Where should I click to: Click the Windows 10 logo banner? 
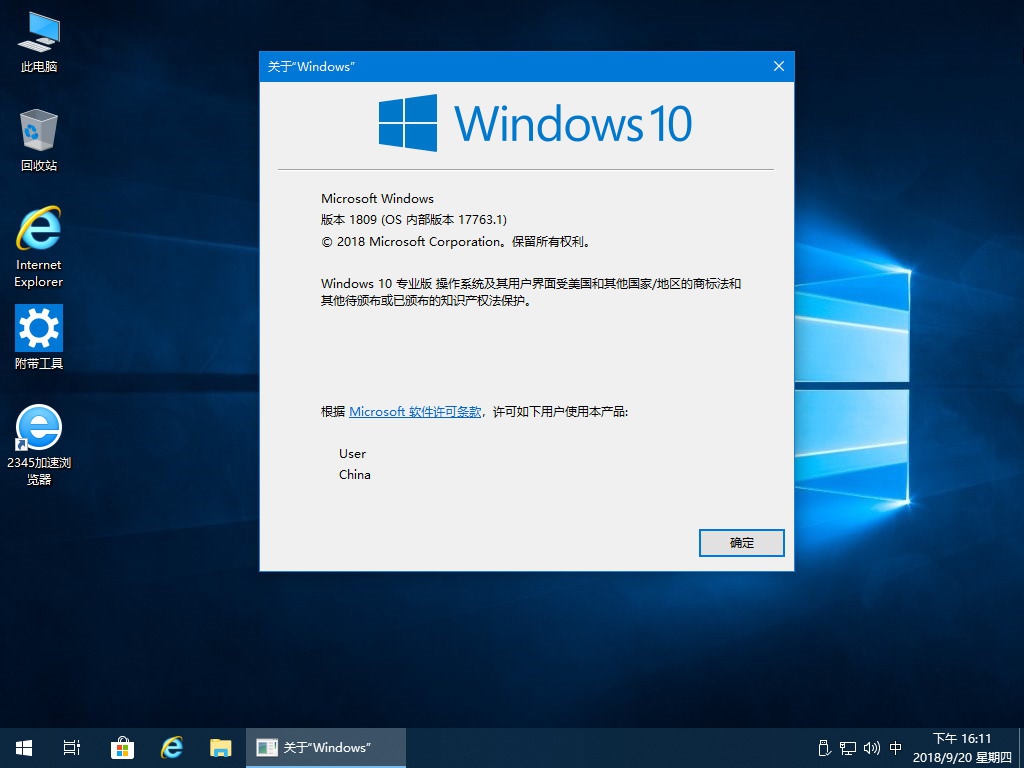coord(535,123)
